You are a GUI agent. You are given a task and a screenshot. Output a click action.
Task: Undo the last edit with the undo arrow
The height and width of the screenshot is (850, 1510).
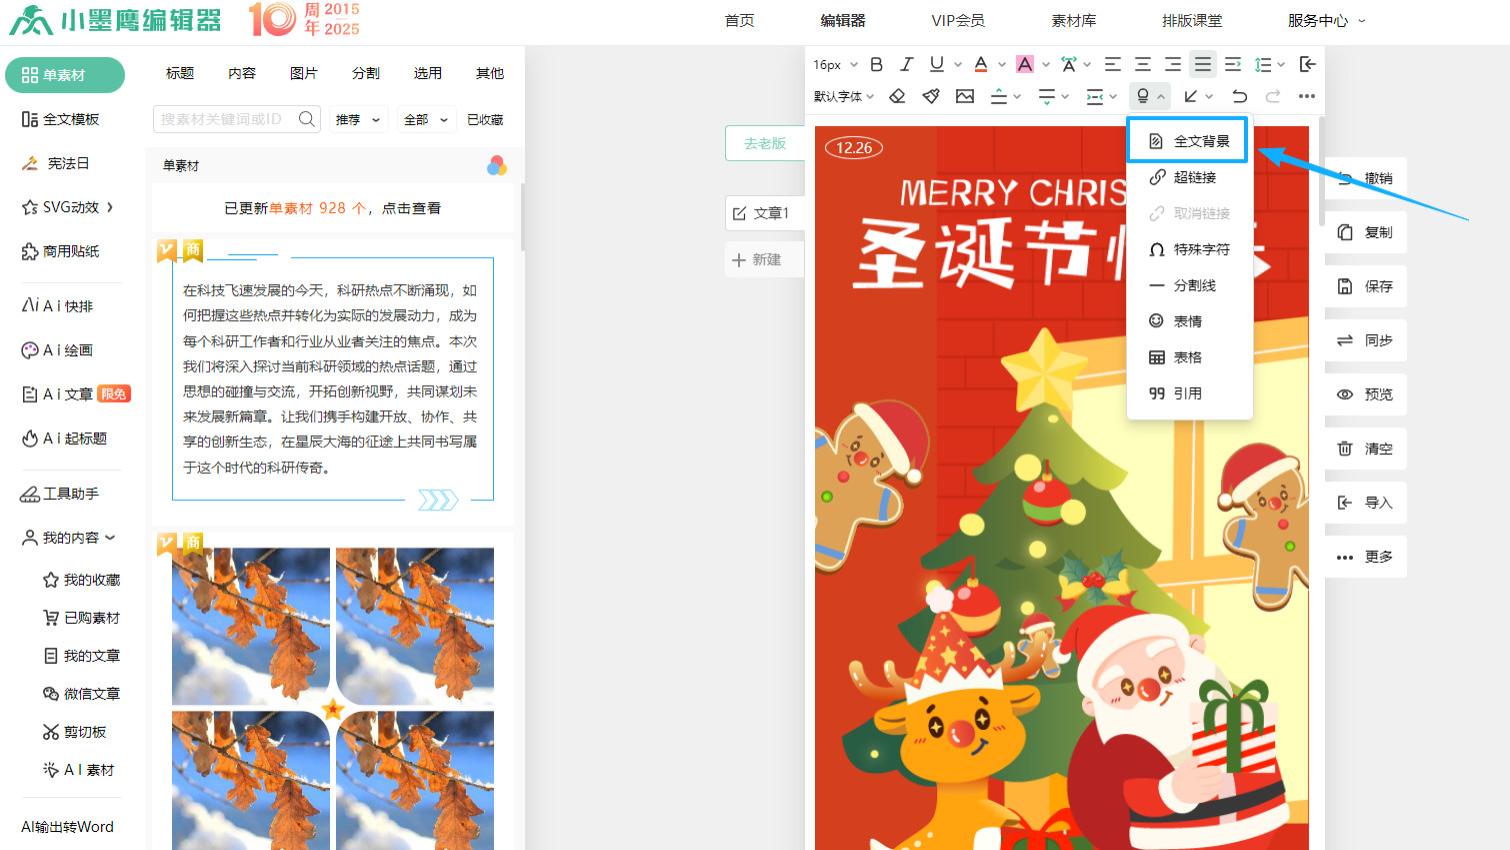[1240, 96]
